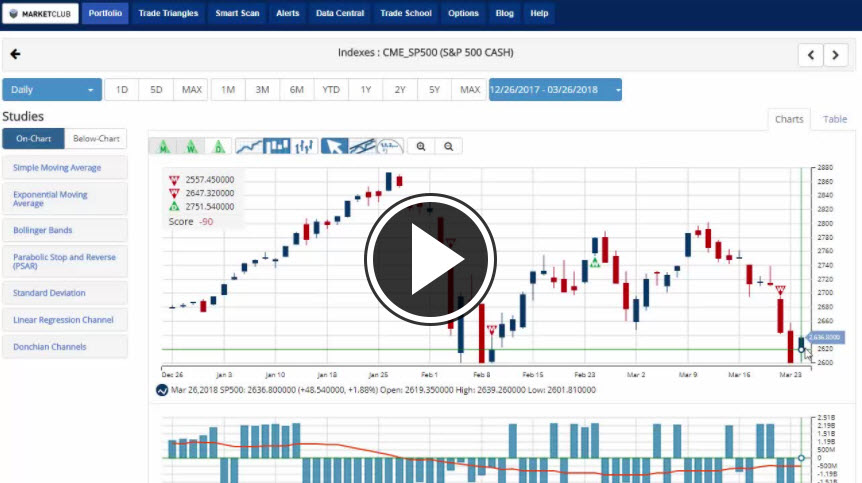Zoom in on the chart
862x483 pixels.
click(421, 146)
